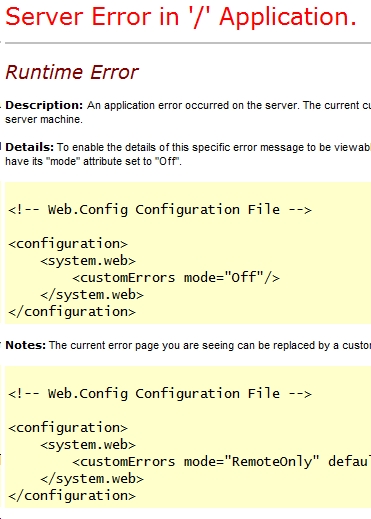Click the opening <configuration> tag in first code block
Viewport: 371px width, 519px height.
(68, 244)
